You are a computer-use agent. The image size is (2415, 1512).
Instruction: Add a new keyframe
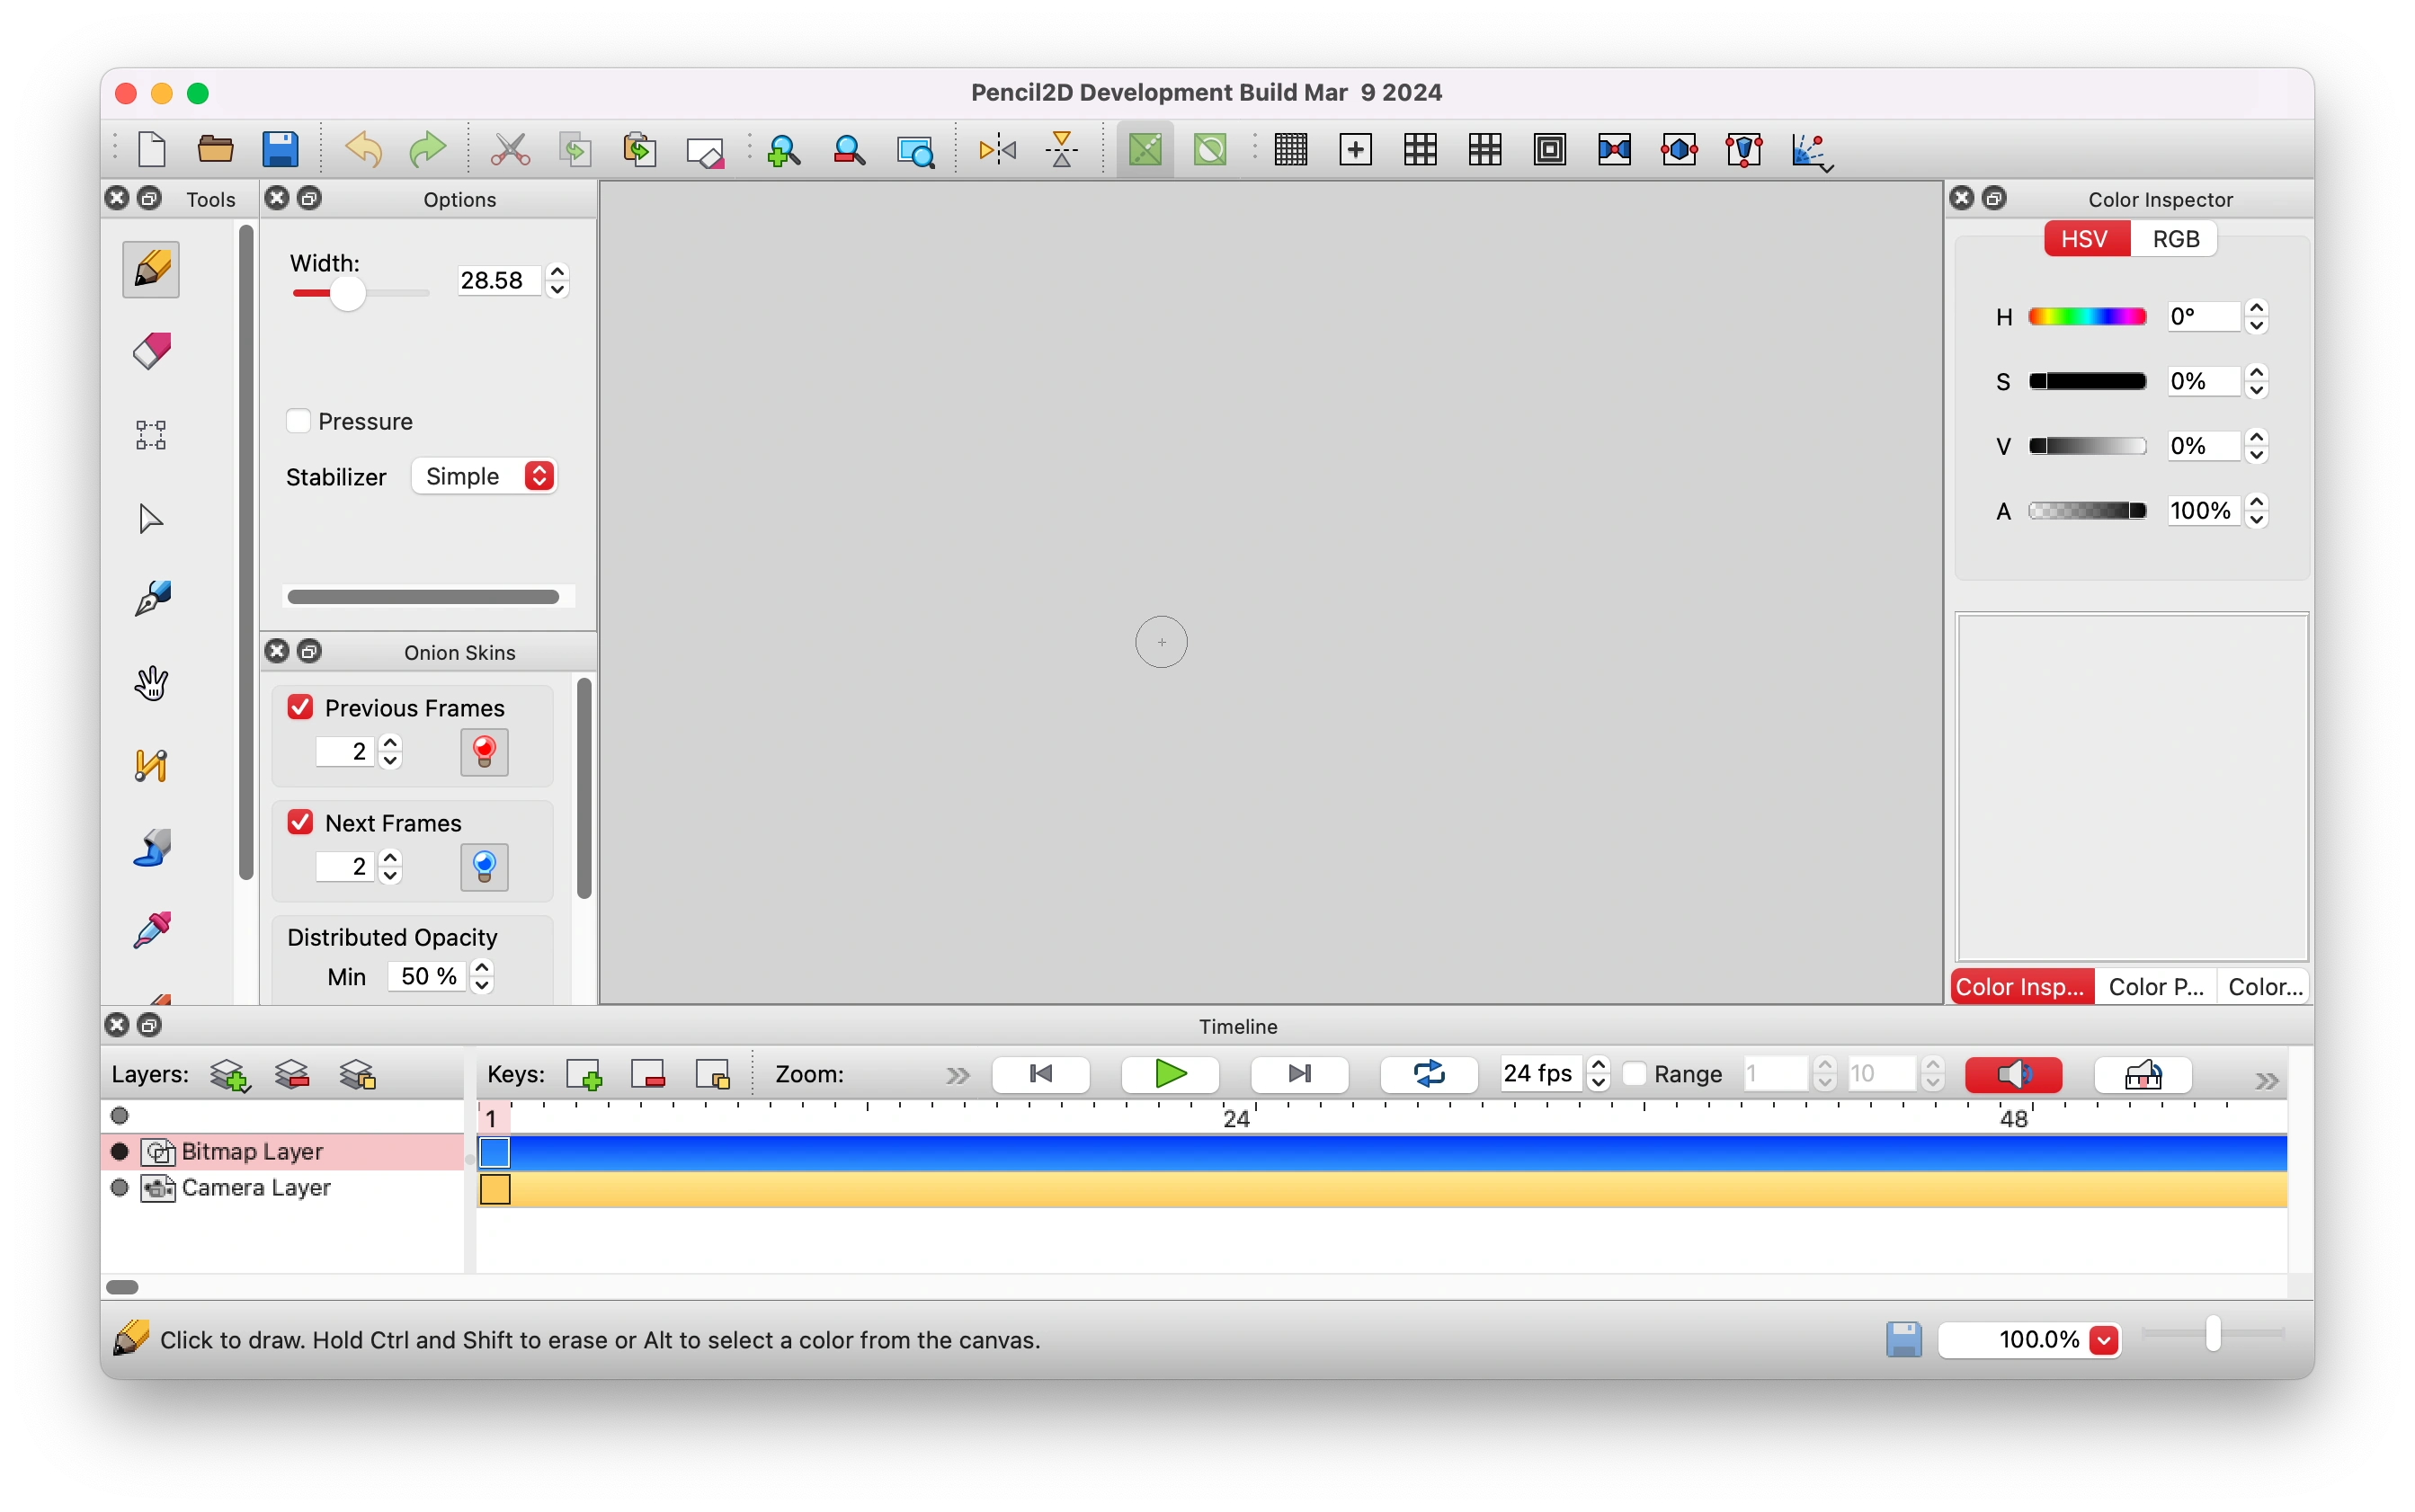(584, 1075)
